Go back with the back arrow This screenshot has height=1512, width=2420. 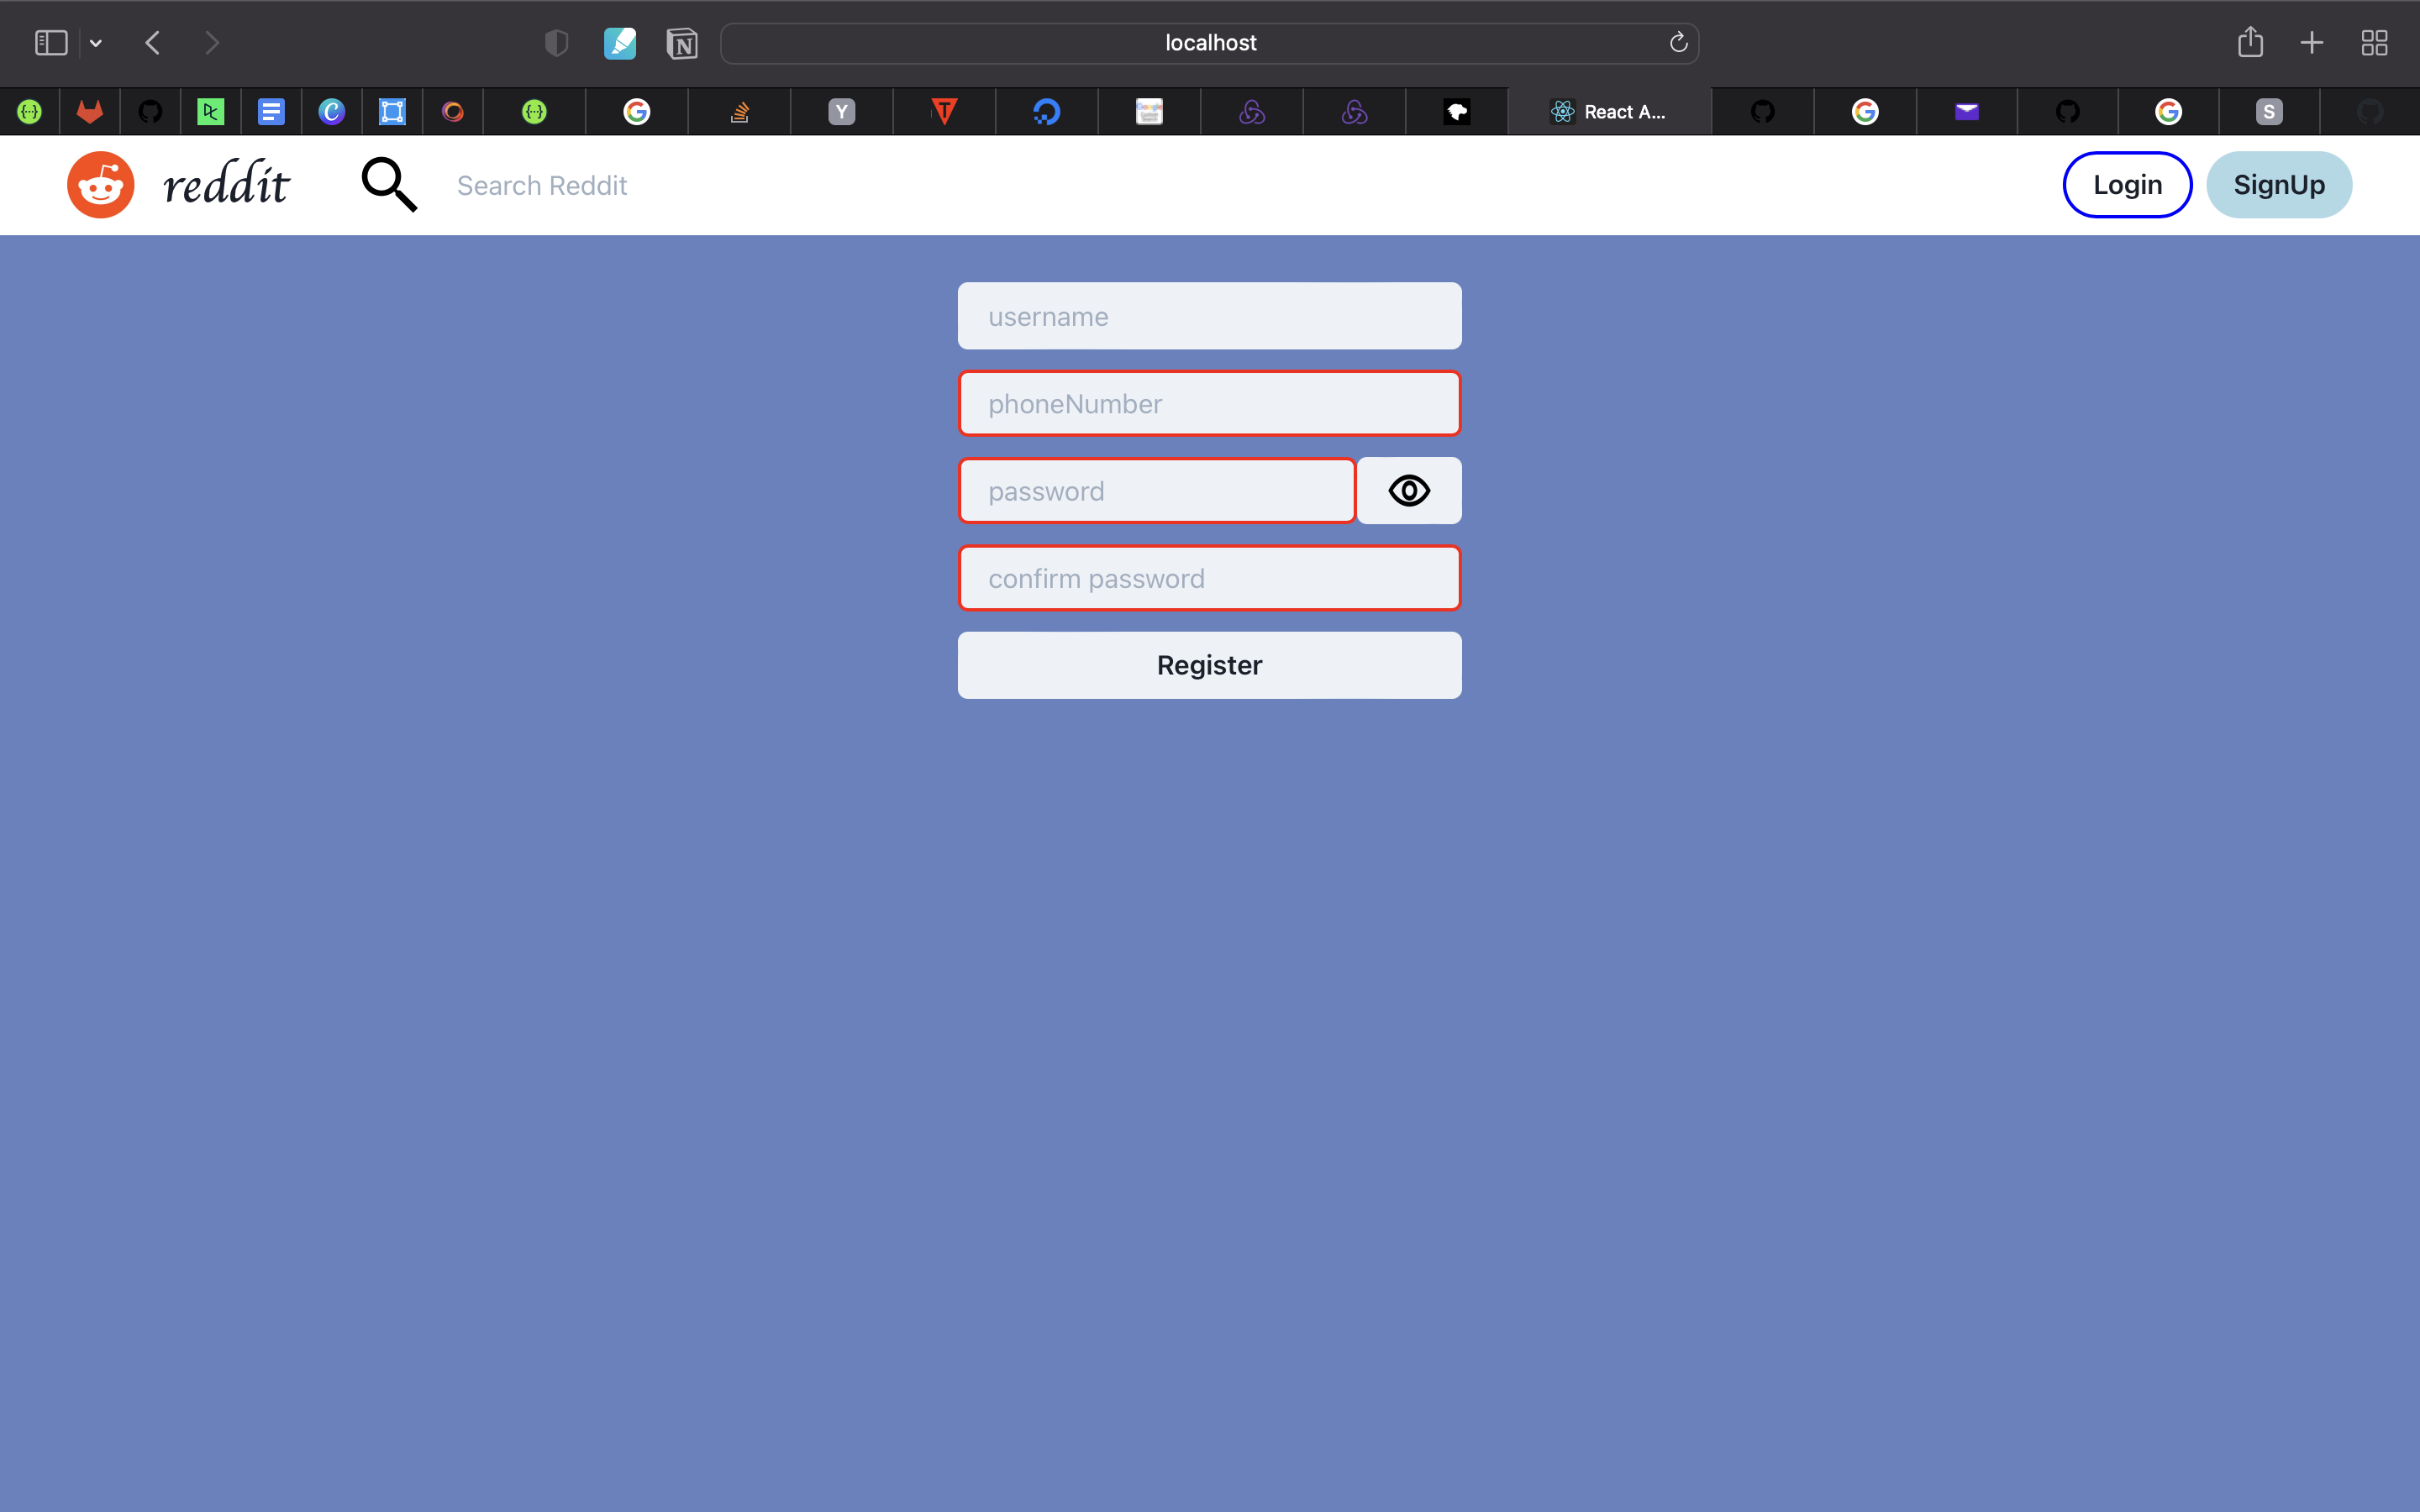(x=153, y=43)
